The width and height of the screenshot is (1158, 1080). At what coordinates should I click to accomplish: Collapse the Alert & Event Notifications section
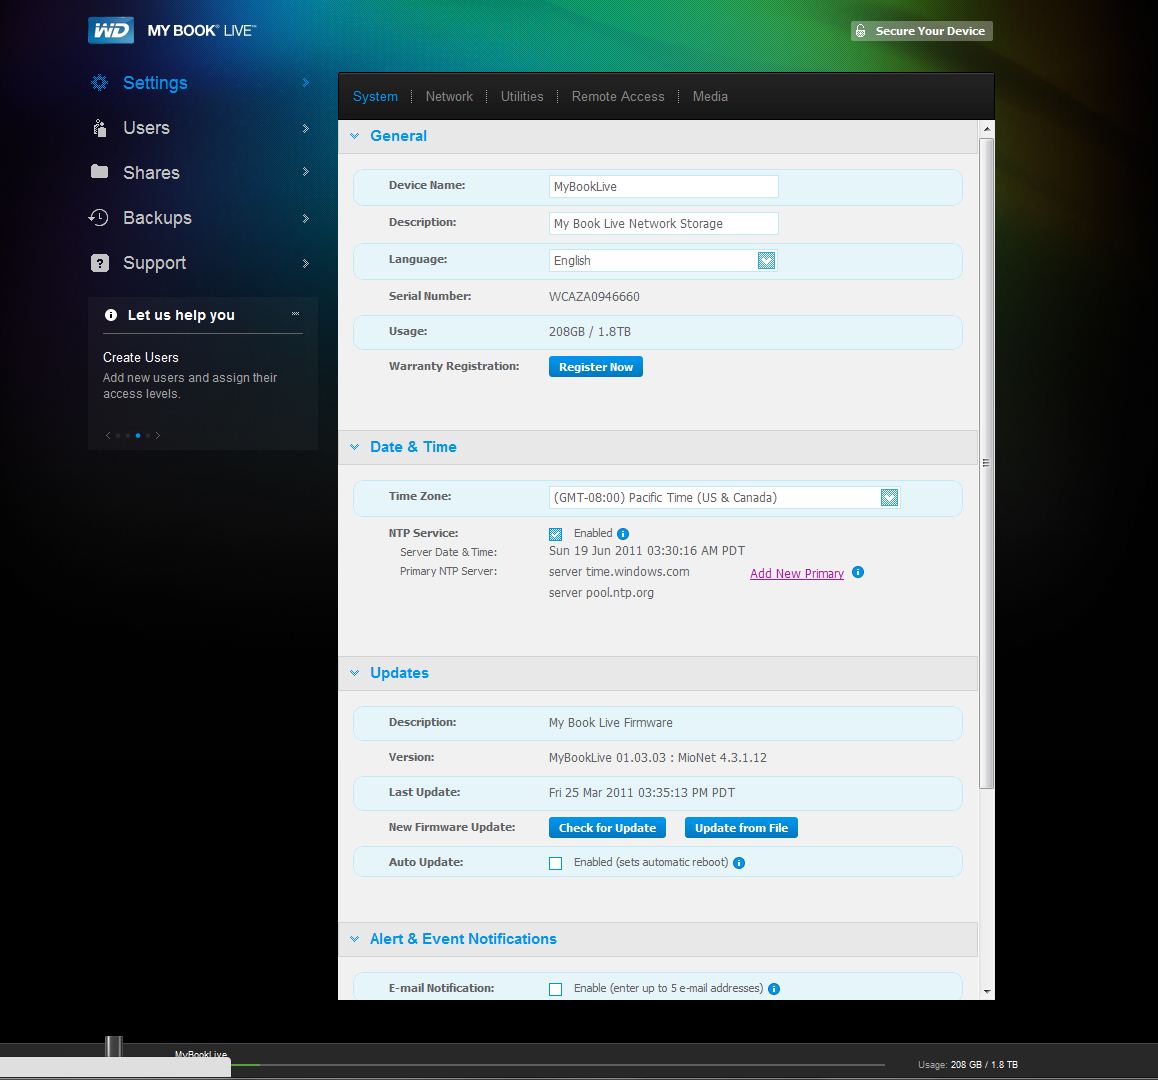point(354,939)
